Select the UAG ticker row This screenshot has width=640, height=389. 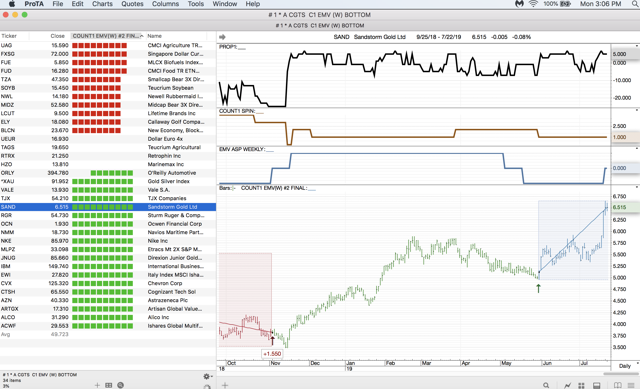click(108, 45)
